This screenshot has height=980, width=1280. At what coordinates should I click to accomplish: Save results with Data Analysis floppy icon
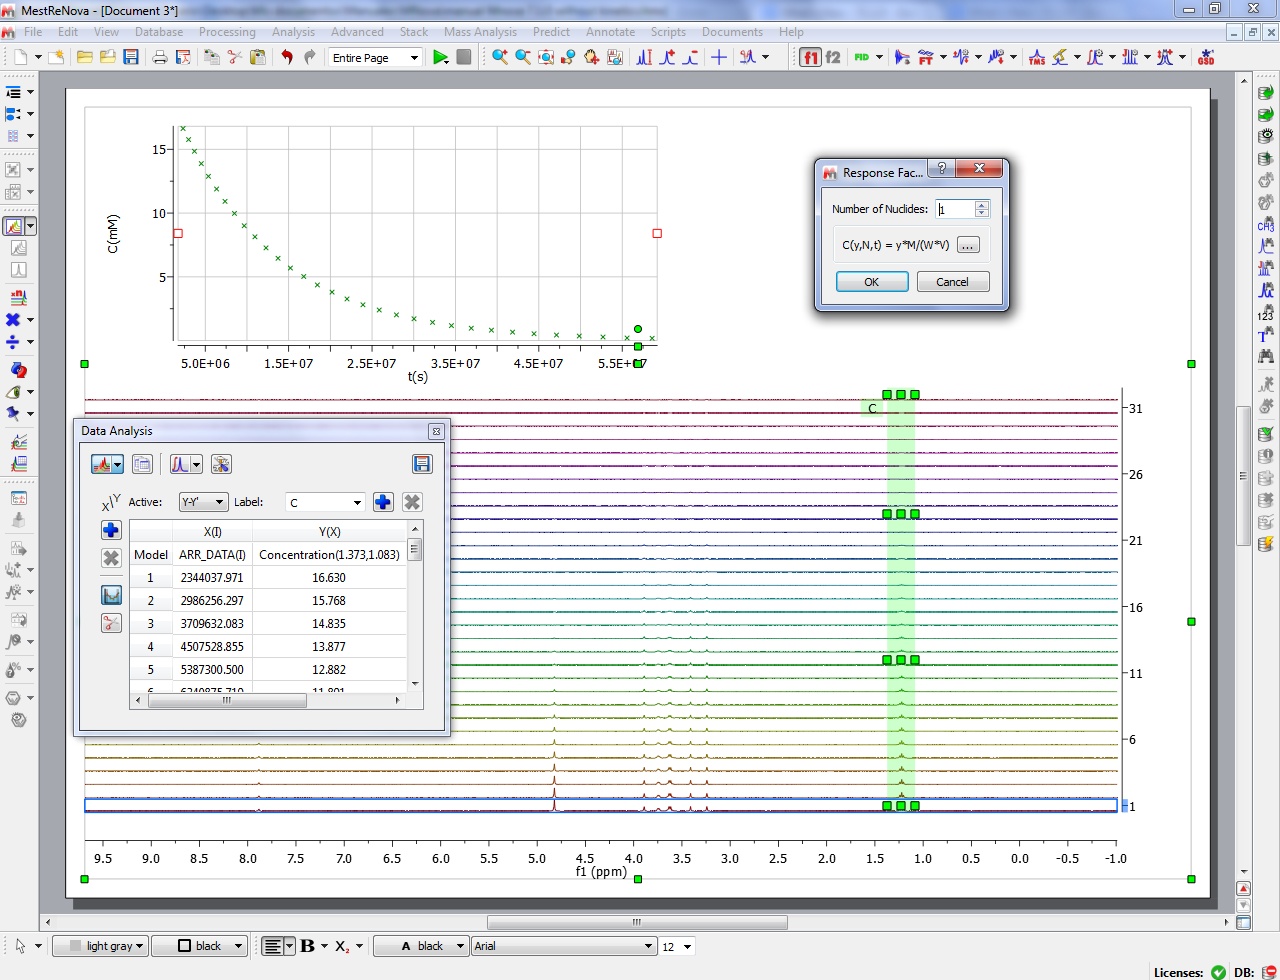pos(422,464)
